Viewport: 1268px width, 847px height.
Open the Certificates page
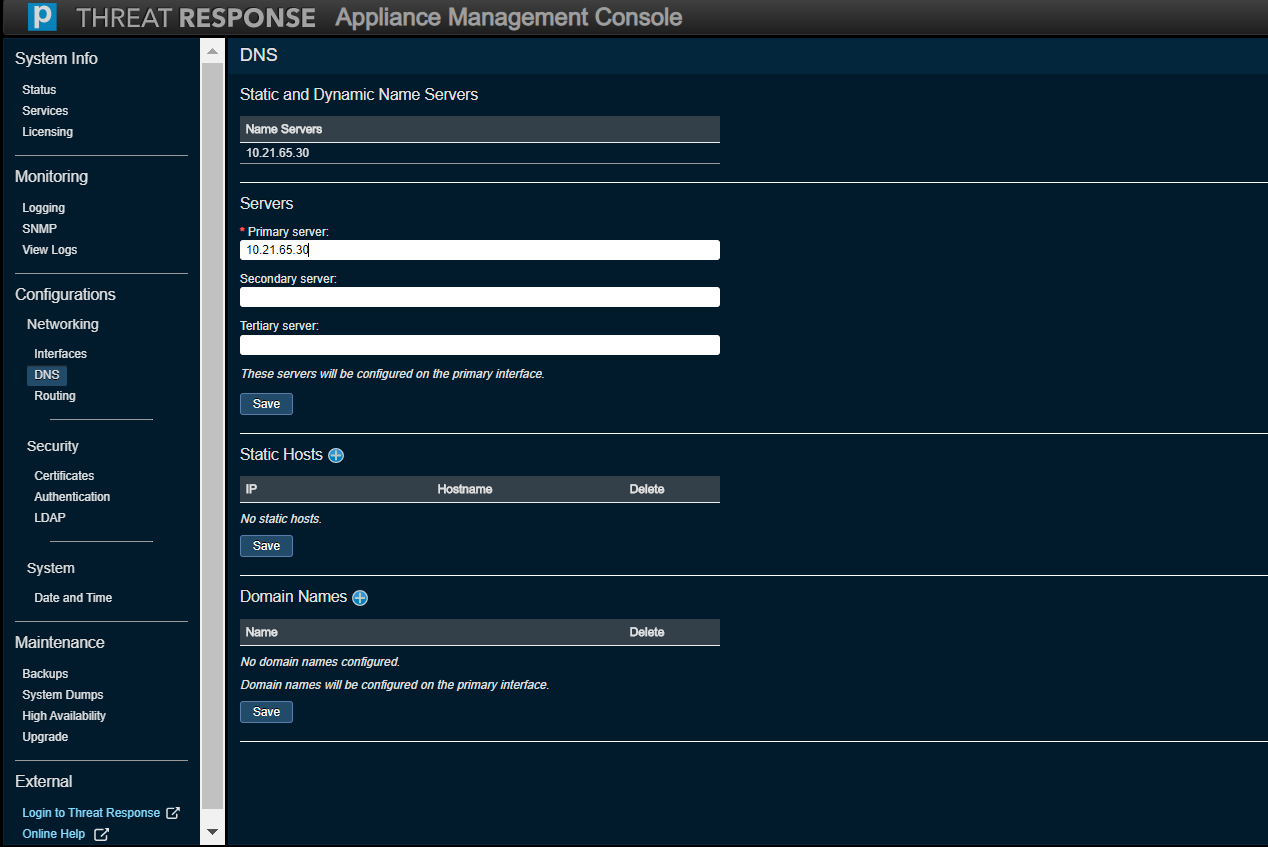(x=64, y=476)
